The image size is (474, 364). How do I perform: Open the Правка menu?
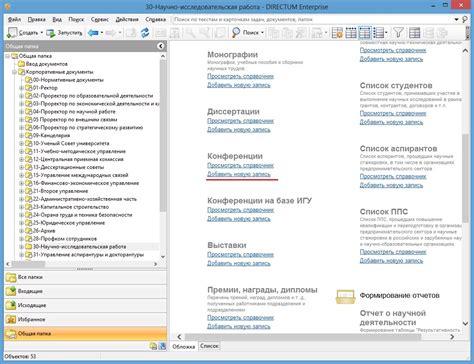[x=36, y=20]
